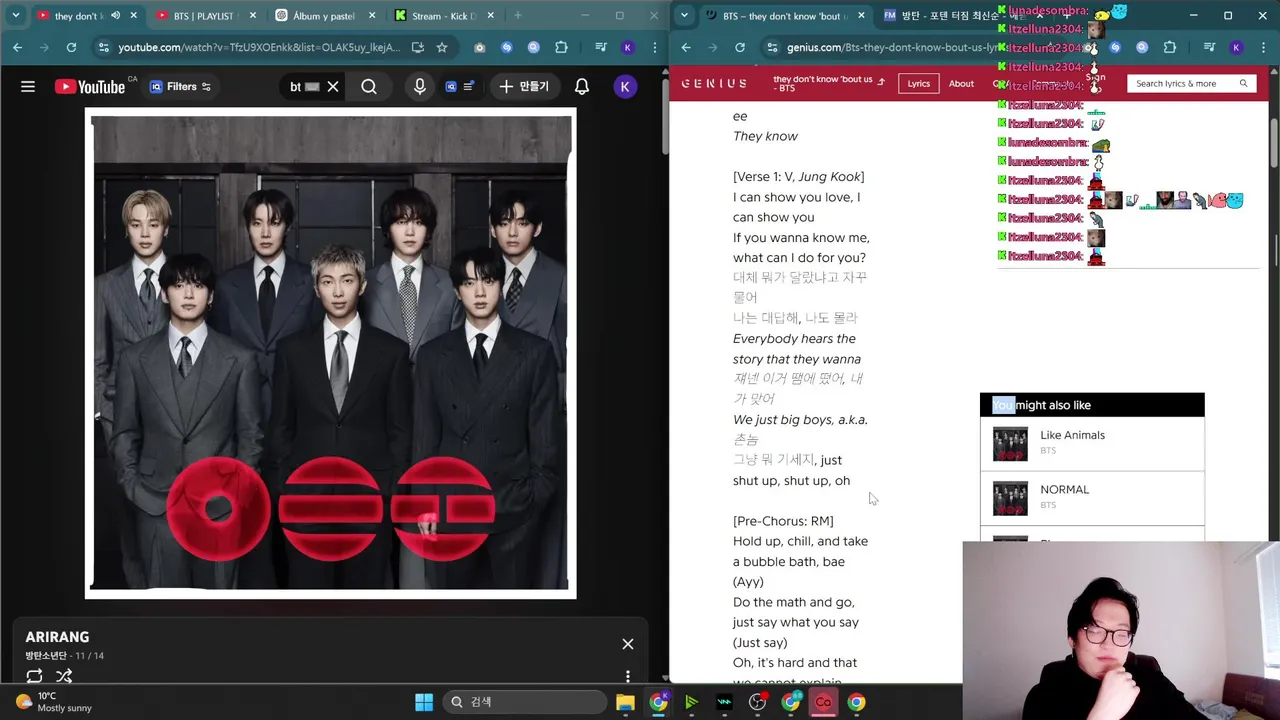Image resolution: width=1280 pixels, height=720 pixels.
Task: Install or cast icon in YouTube address bar
Action: pyautogui.click(x=417, y=47)
